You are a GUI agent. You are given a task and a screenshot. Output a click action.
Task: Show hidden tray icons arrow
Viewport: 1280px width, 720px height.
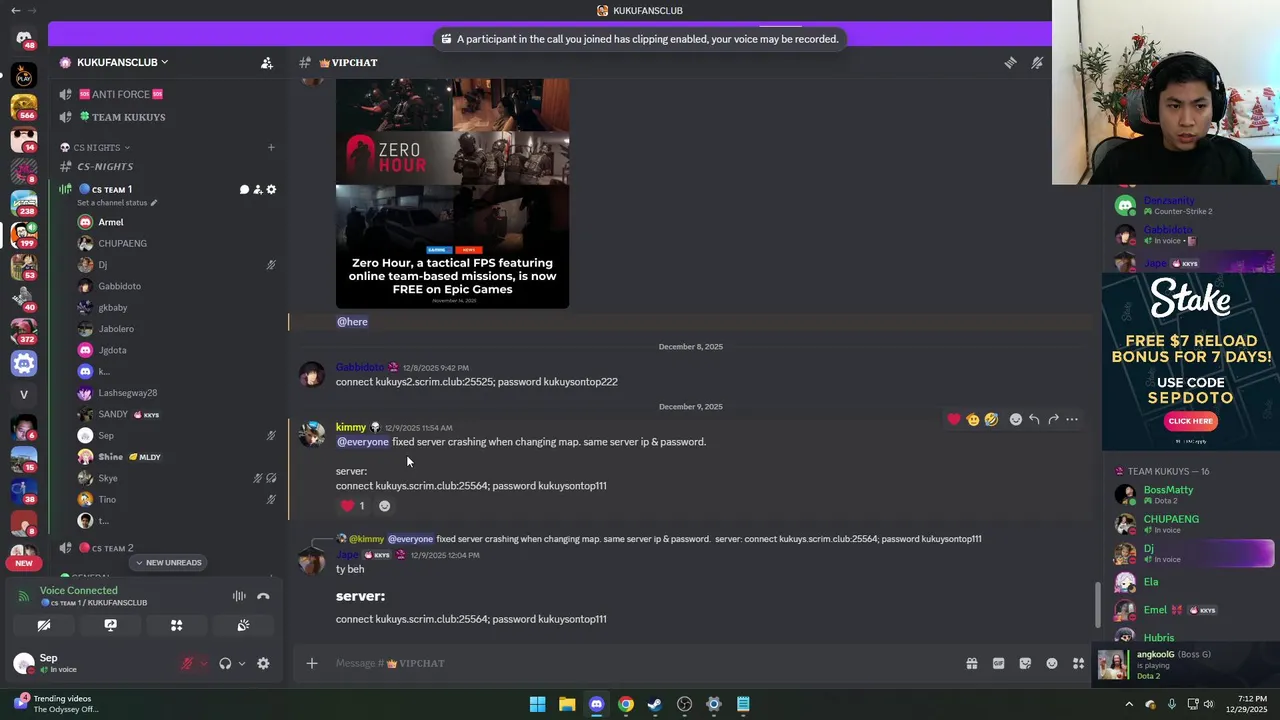coord(1129,704)
